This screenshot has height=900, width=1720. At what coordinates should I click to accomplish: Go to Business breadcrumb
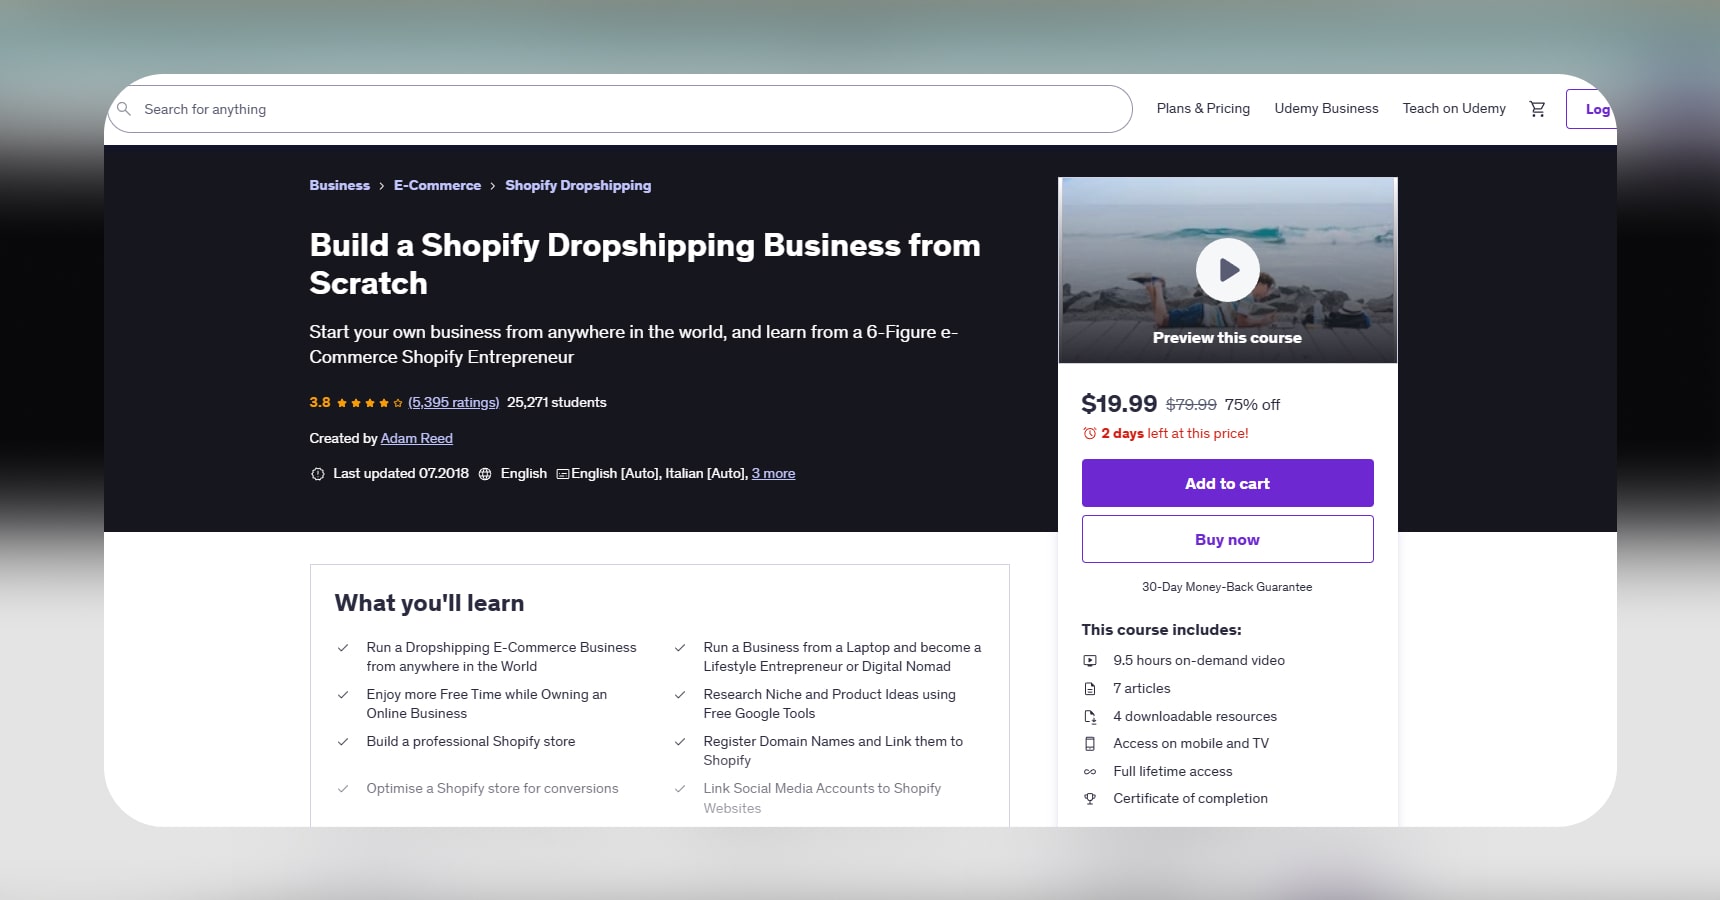coord(339,185)
